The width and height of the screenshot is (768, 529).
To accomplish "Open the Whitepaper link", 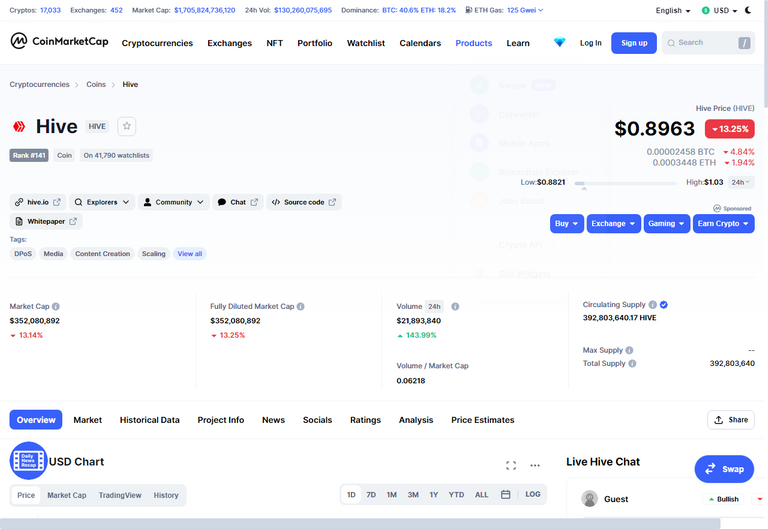I will [x=46, y=221].
